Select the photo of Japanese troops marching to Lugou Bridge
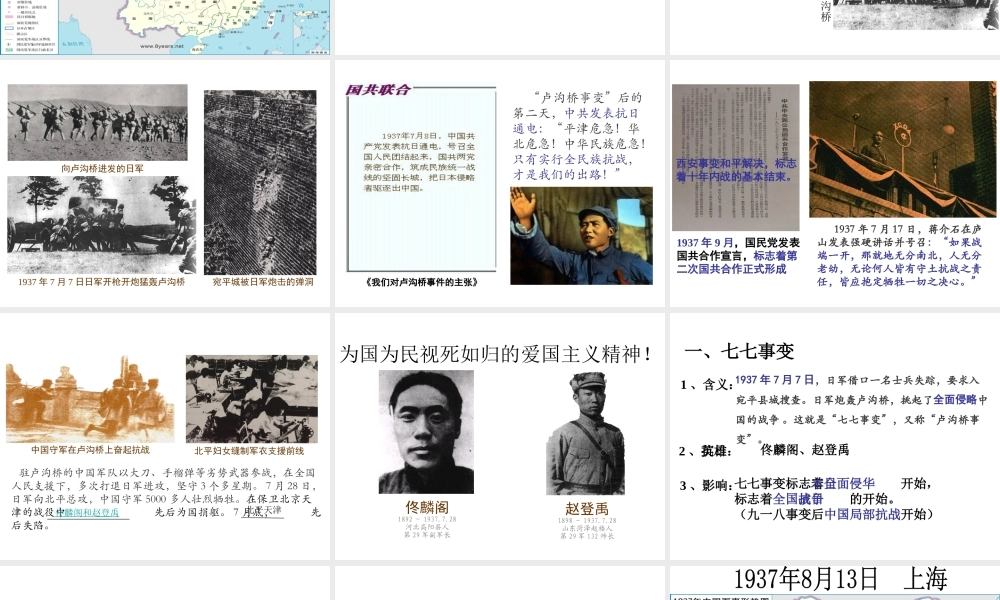 [98, 122]
